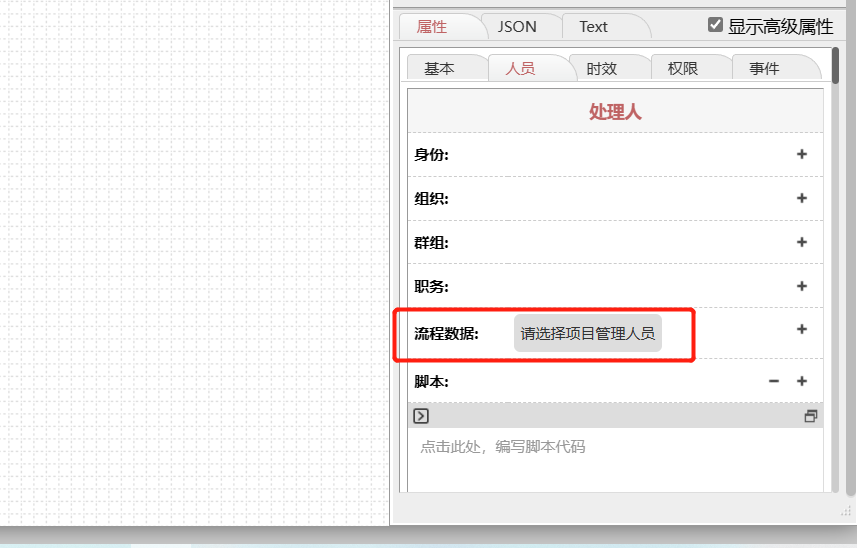Click the 群组 label
857x548 pixels.
coord(431,242)
